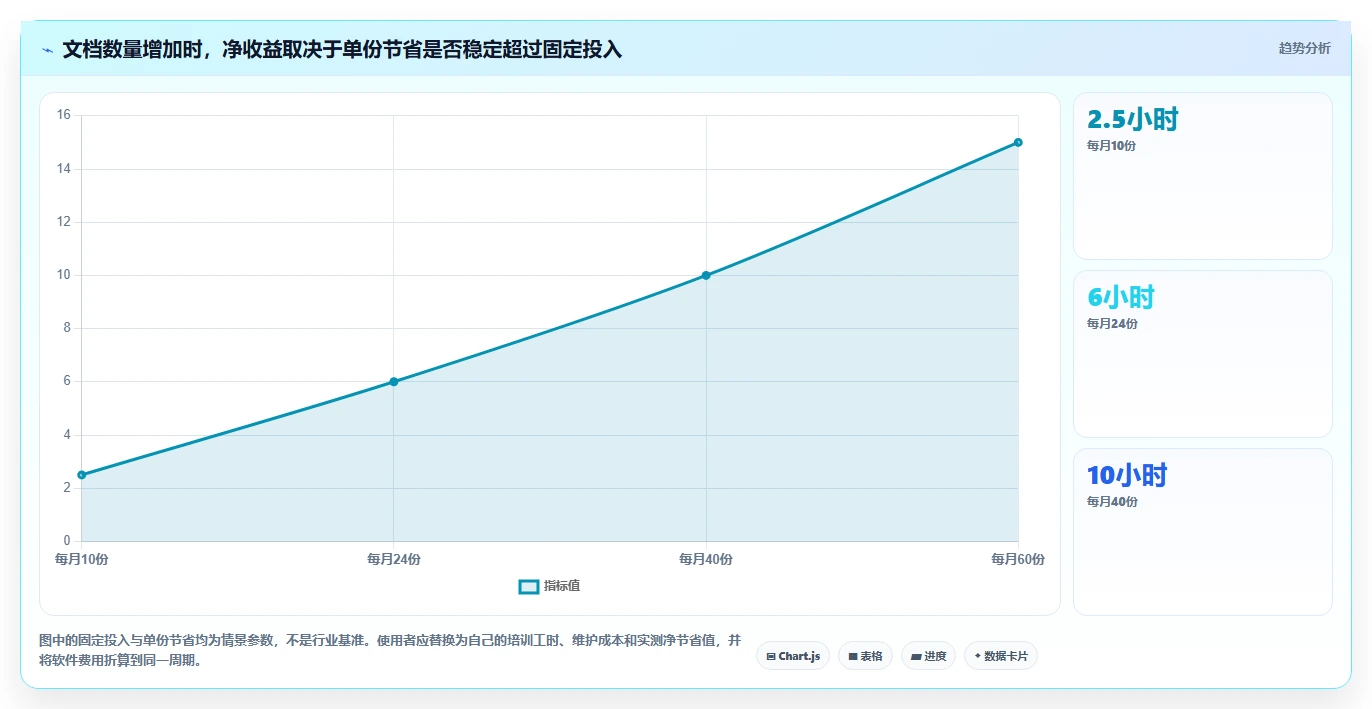Image resolution: width=1372 pixels, height=709 pixels.
Task: Click the y-axis value 16
Action: [64, 115]
